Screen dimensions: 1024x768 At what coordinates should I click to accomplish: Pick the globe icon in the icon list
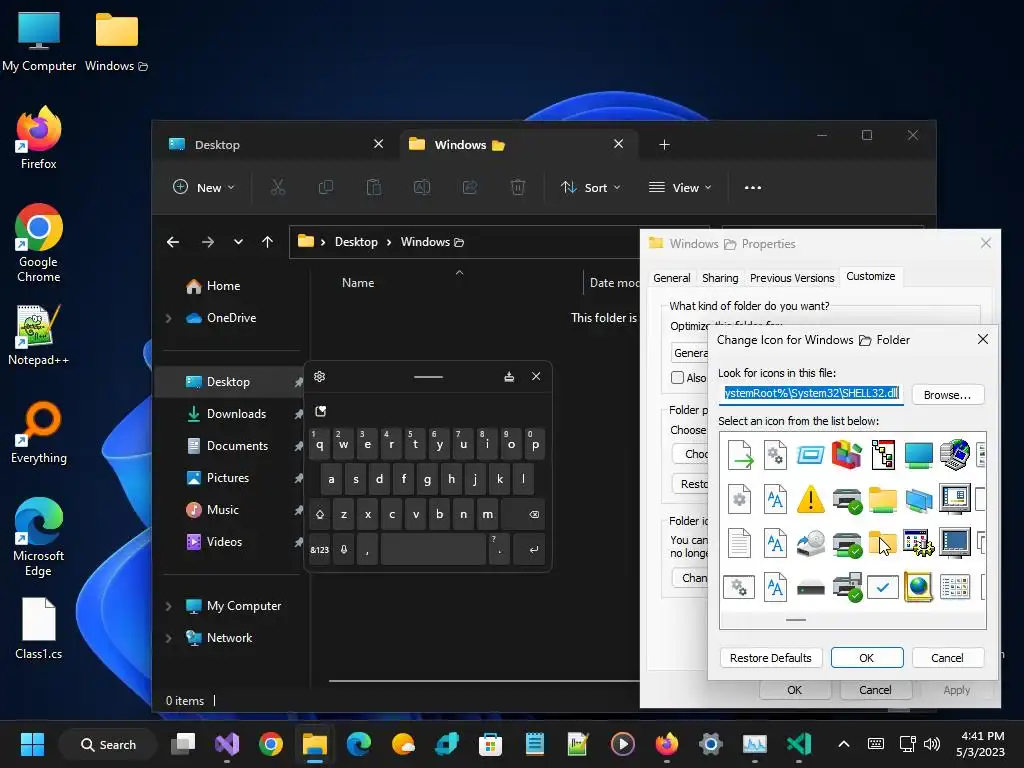tap(918, 586)
